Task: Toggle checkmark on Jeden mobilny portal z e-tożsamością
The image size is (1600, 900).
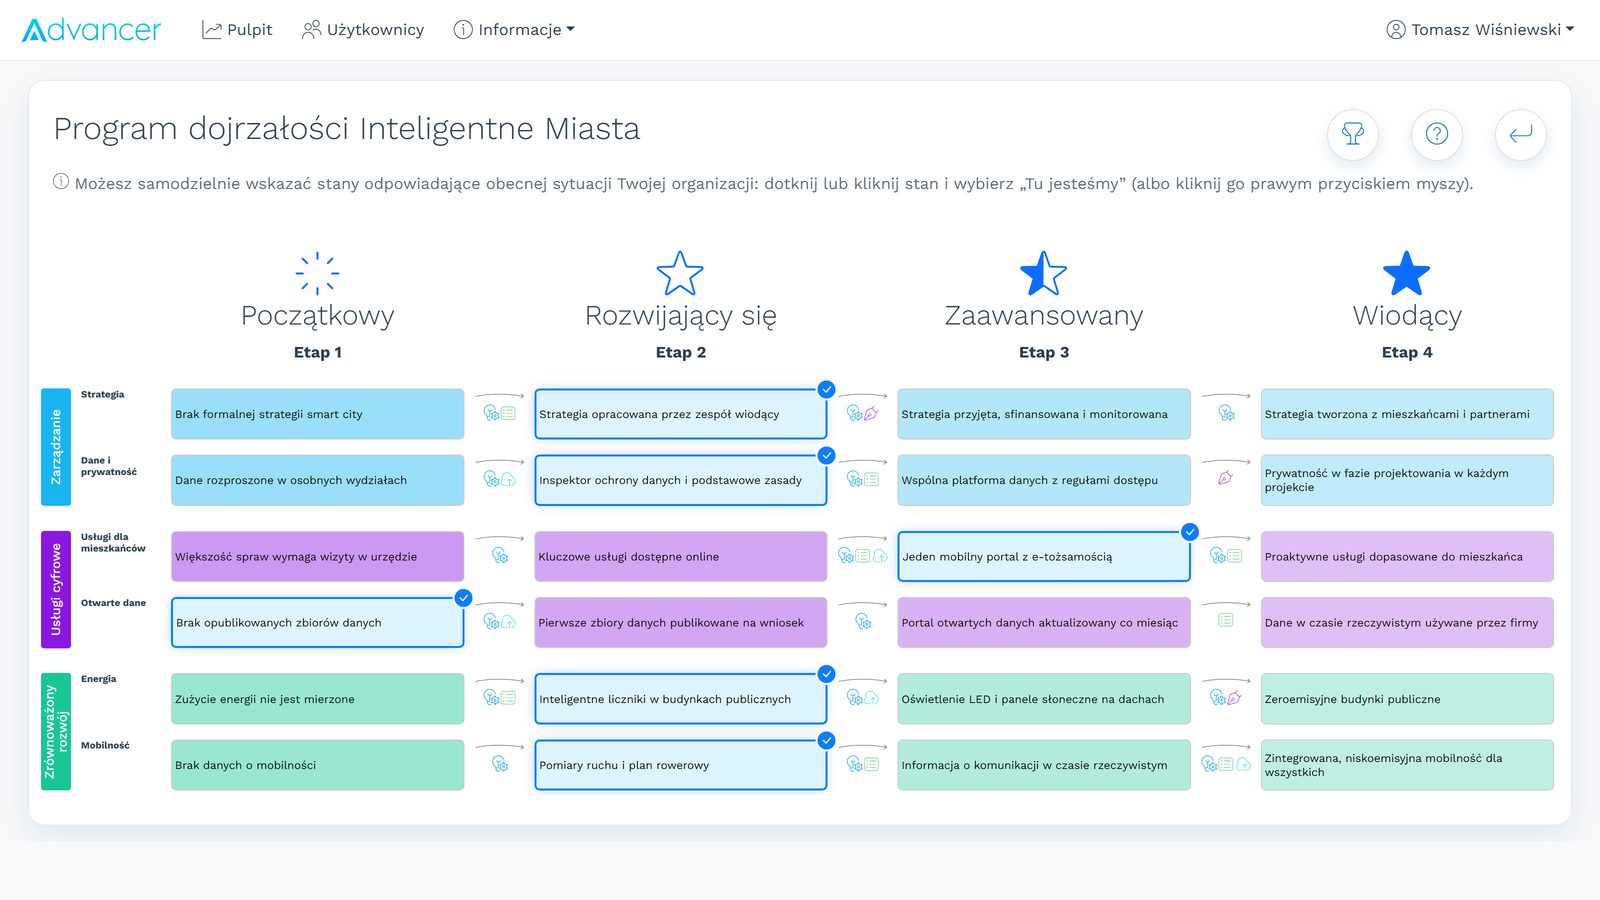Action: tap(1190, 532)
